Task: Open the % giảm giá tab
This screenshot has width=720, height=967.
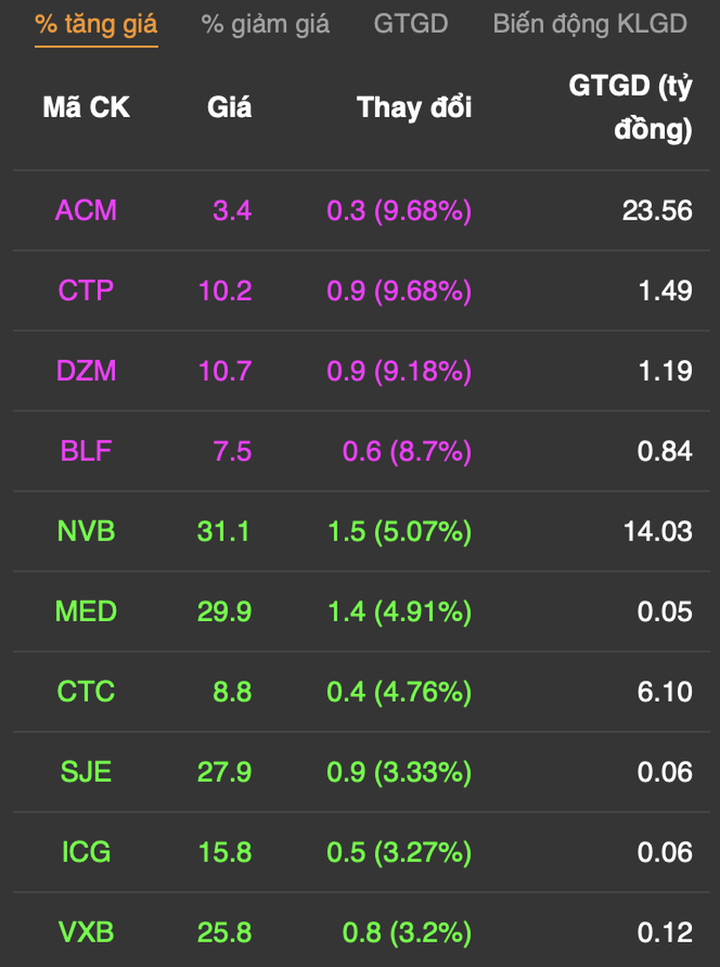Action: tap(265, 24)
